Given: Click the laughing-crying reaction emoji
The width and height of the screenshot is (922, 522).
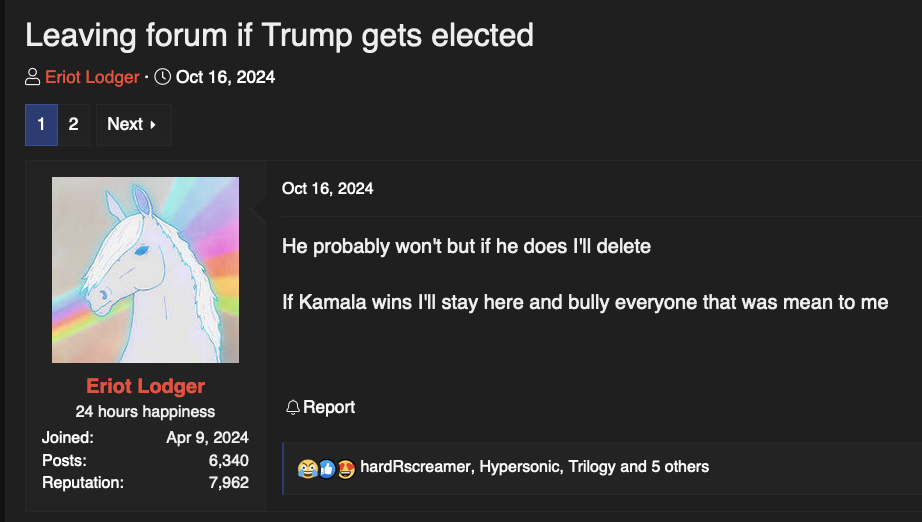Looking at the screenshot, I should 307,467.
